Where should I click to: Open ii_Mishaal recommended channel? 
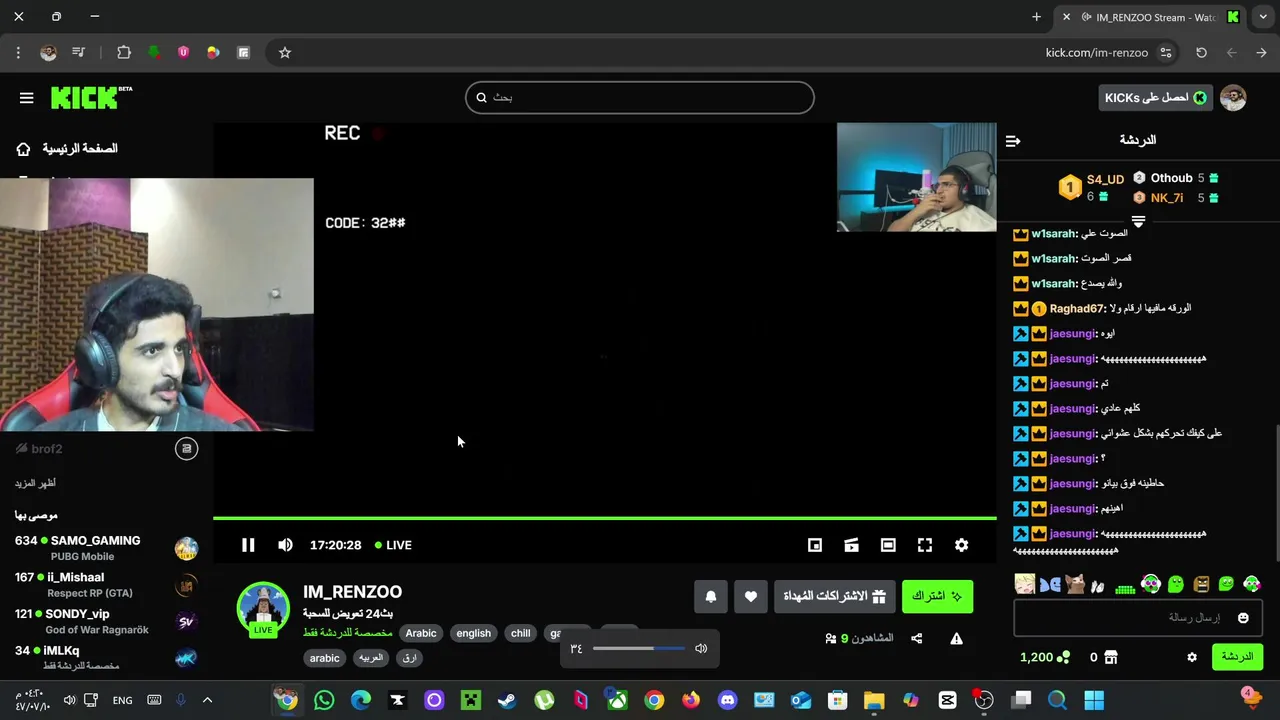(106, 584)
